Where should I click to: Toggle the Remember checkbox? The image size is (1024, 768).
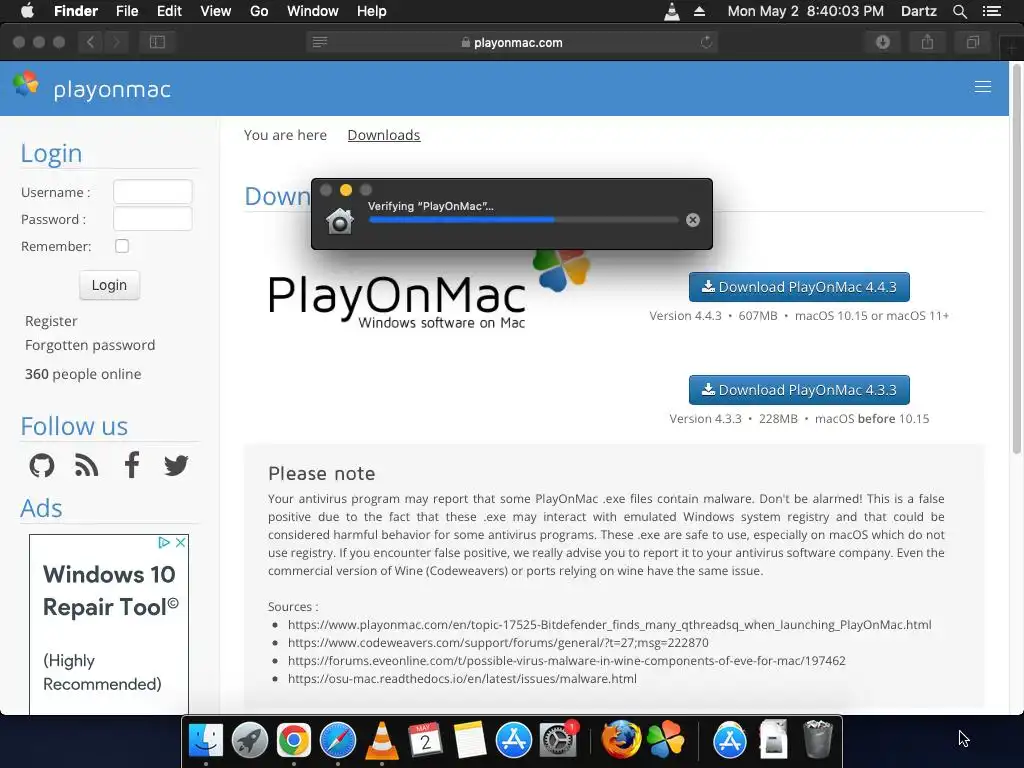(x=121, y=246)
